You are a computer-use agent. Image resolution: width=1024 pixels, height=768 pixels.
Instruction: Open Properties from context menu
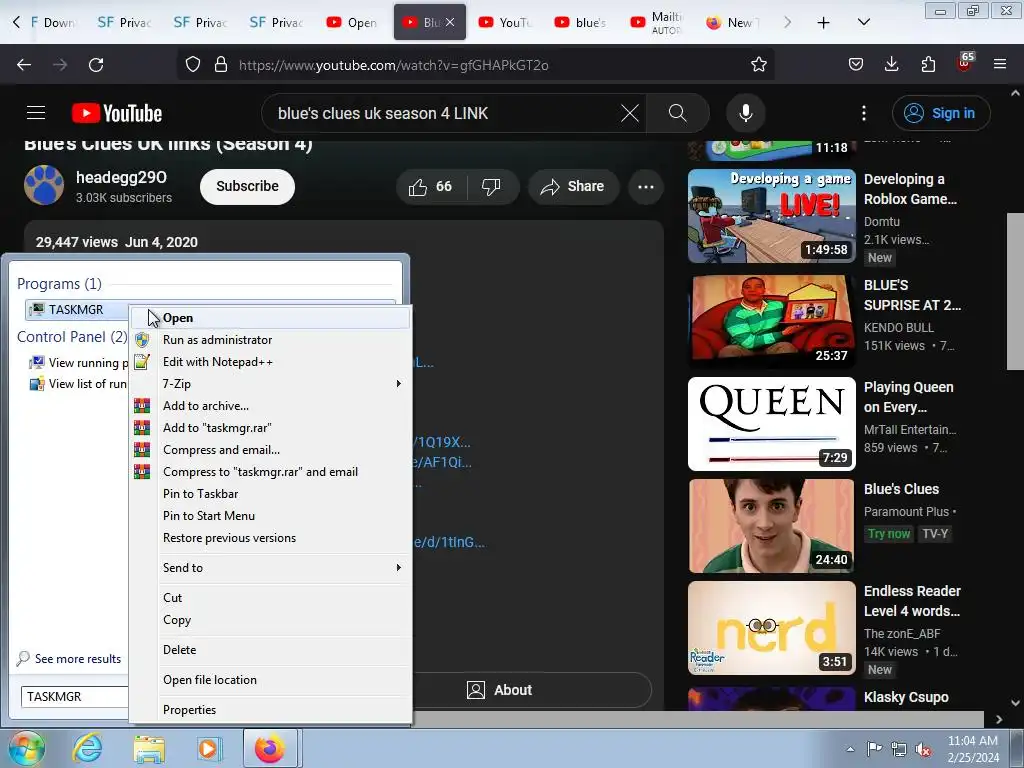pyautogui.click(x=270, y=710)
